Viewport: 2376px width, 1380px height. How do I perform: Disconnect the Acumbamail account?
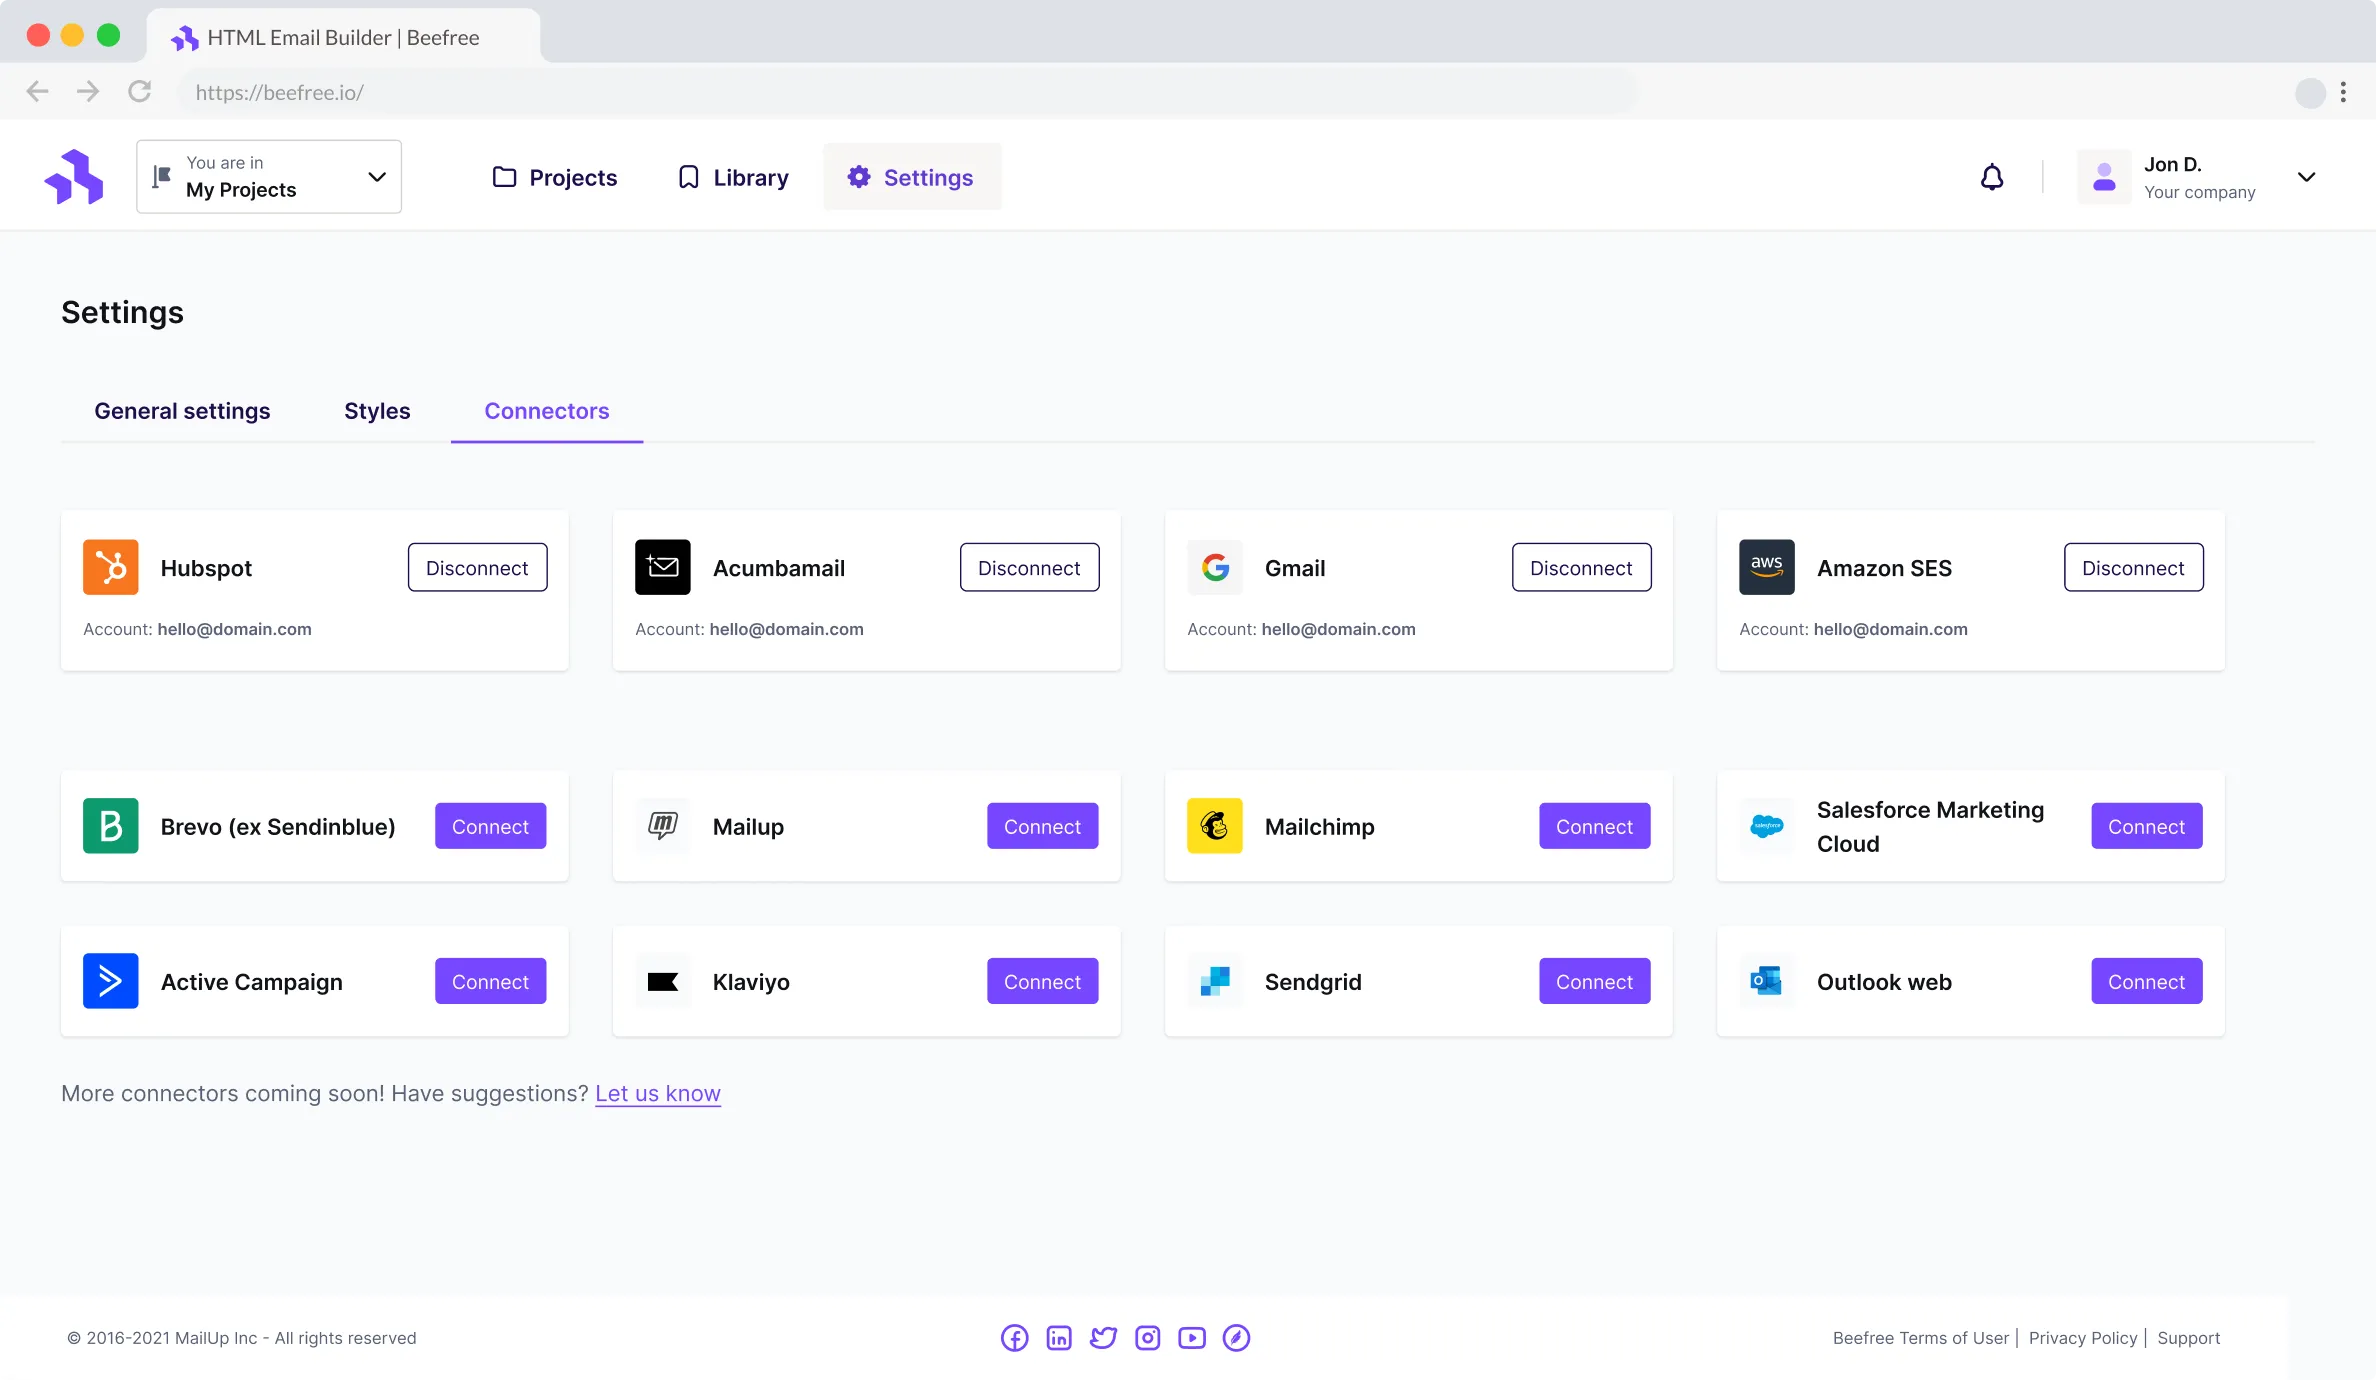click(x=1029, y=566)
